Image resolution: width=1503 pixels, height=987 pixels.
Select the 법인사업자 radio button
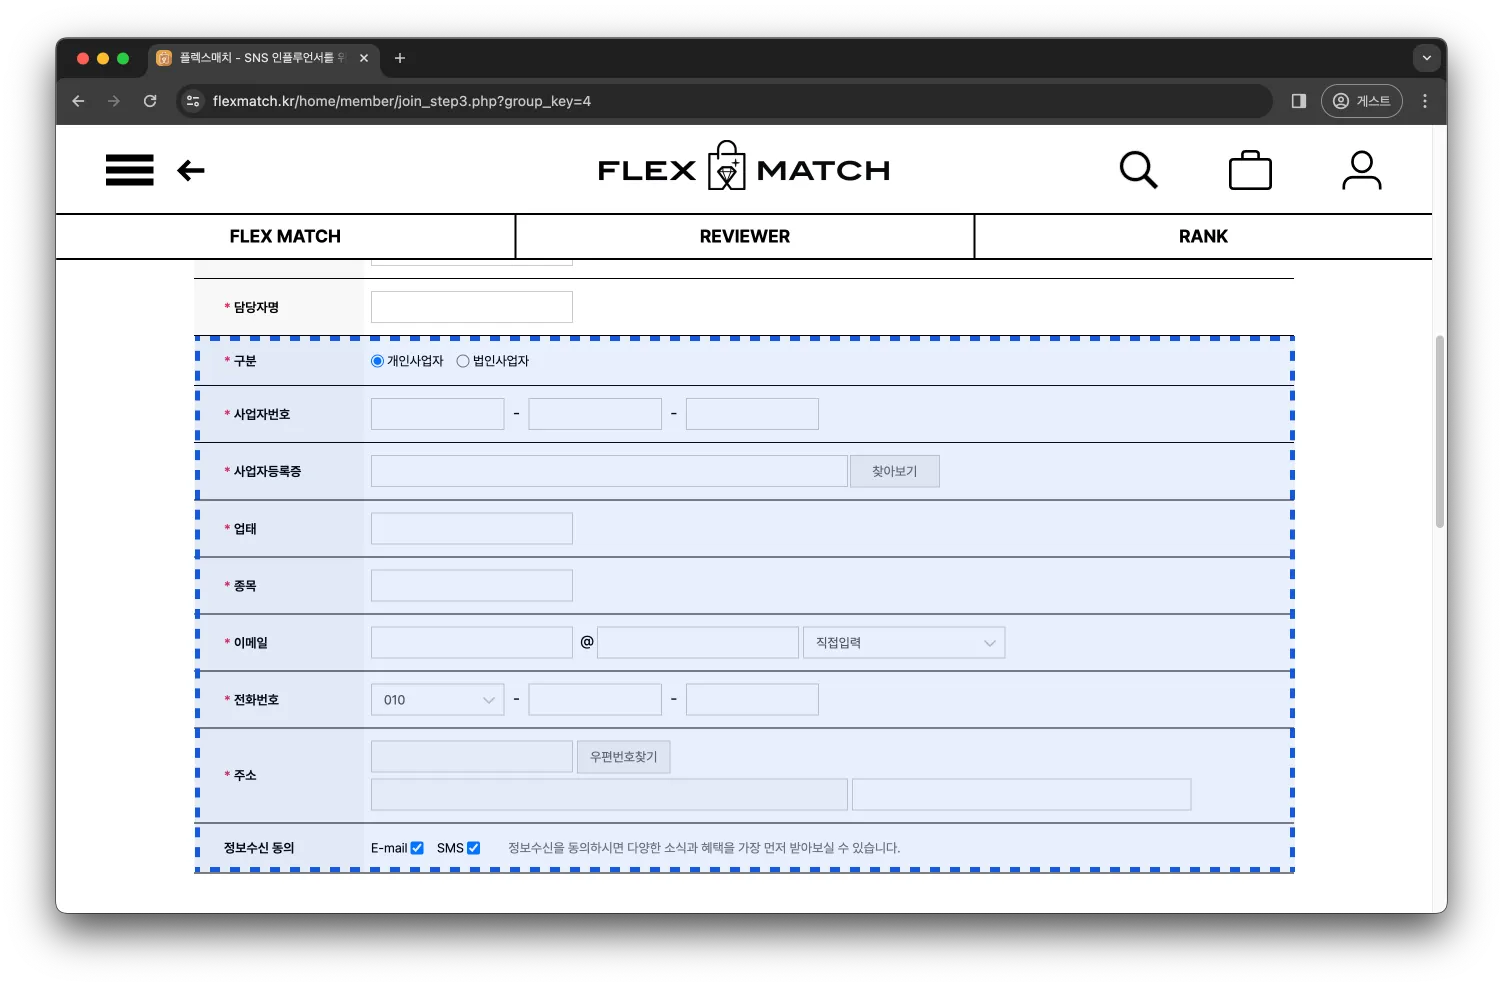463,361
